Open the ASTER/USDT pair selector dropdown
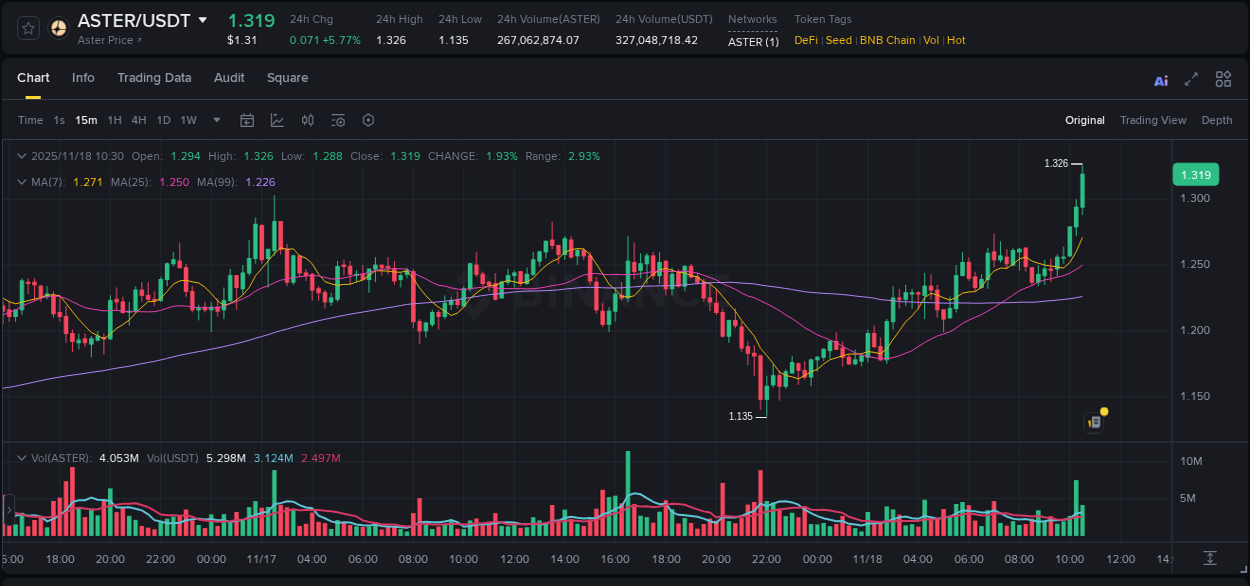Viewport: 1250px width, 586px height. tap(203, 19)
